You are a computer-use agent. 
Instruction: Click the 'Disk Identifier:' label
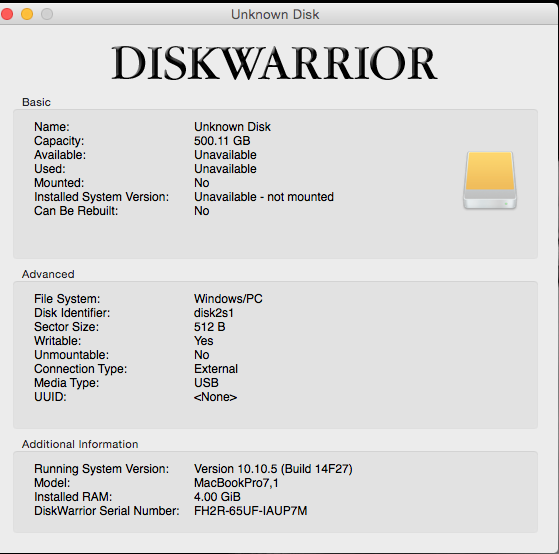click(x=72, y=313)
